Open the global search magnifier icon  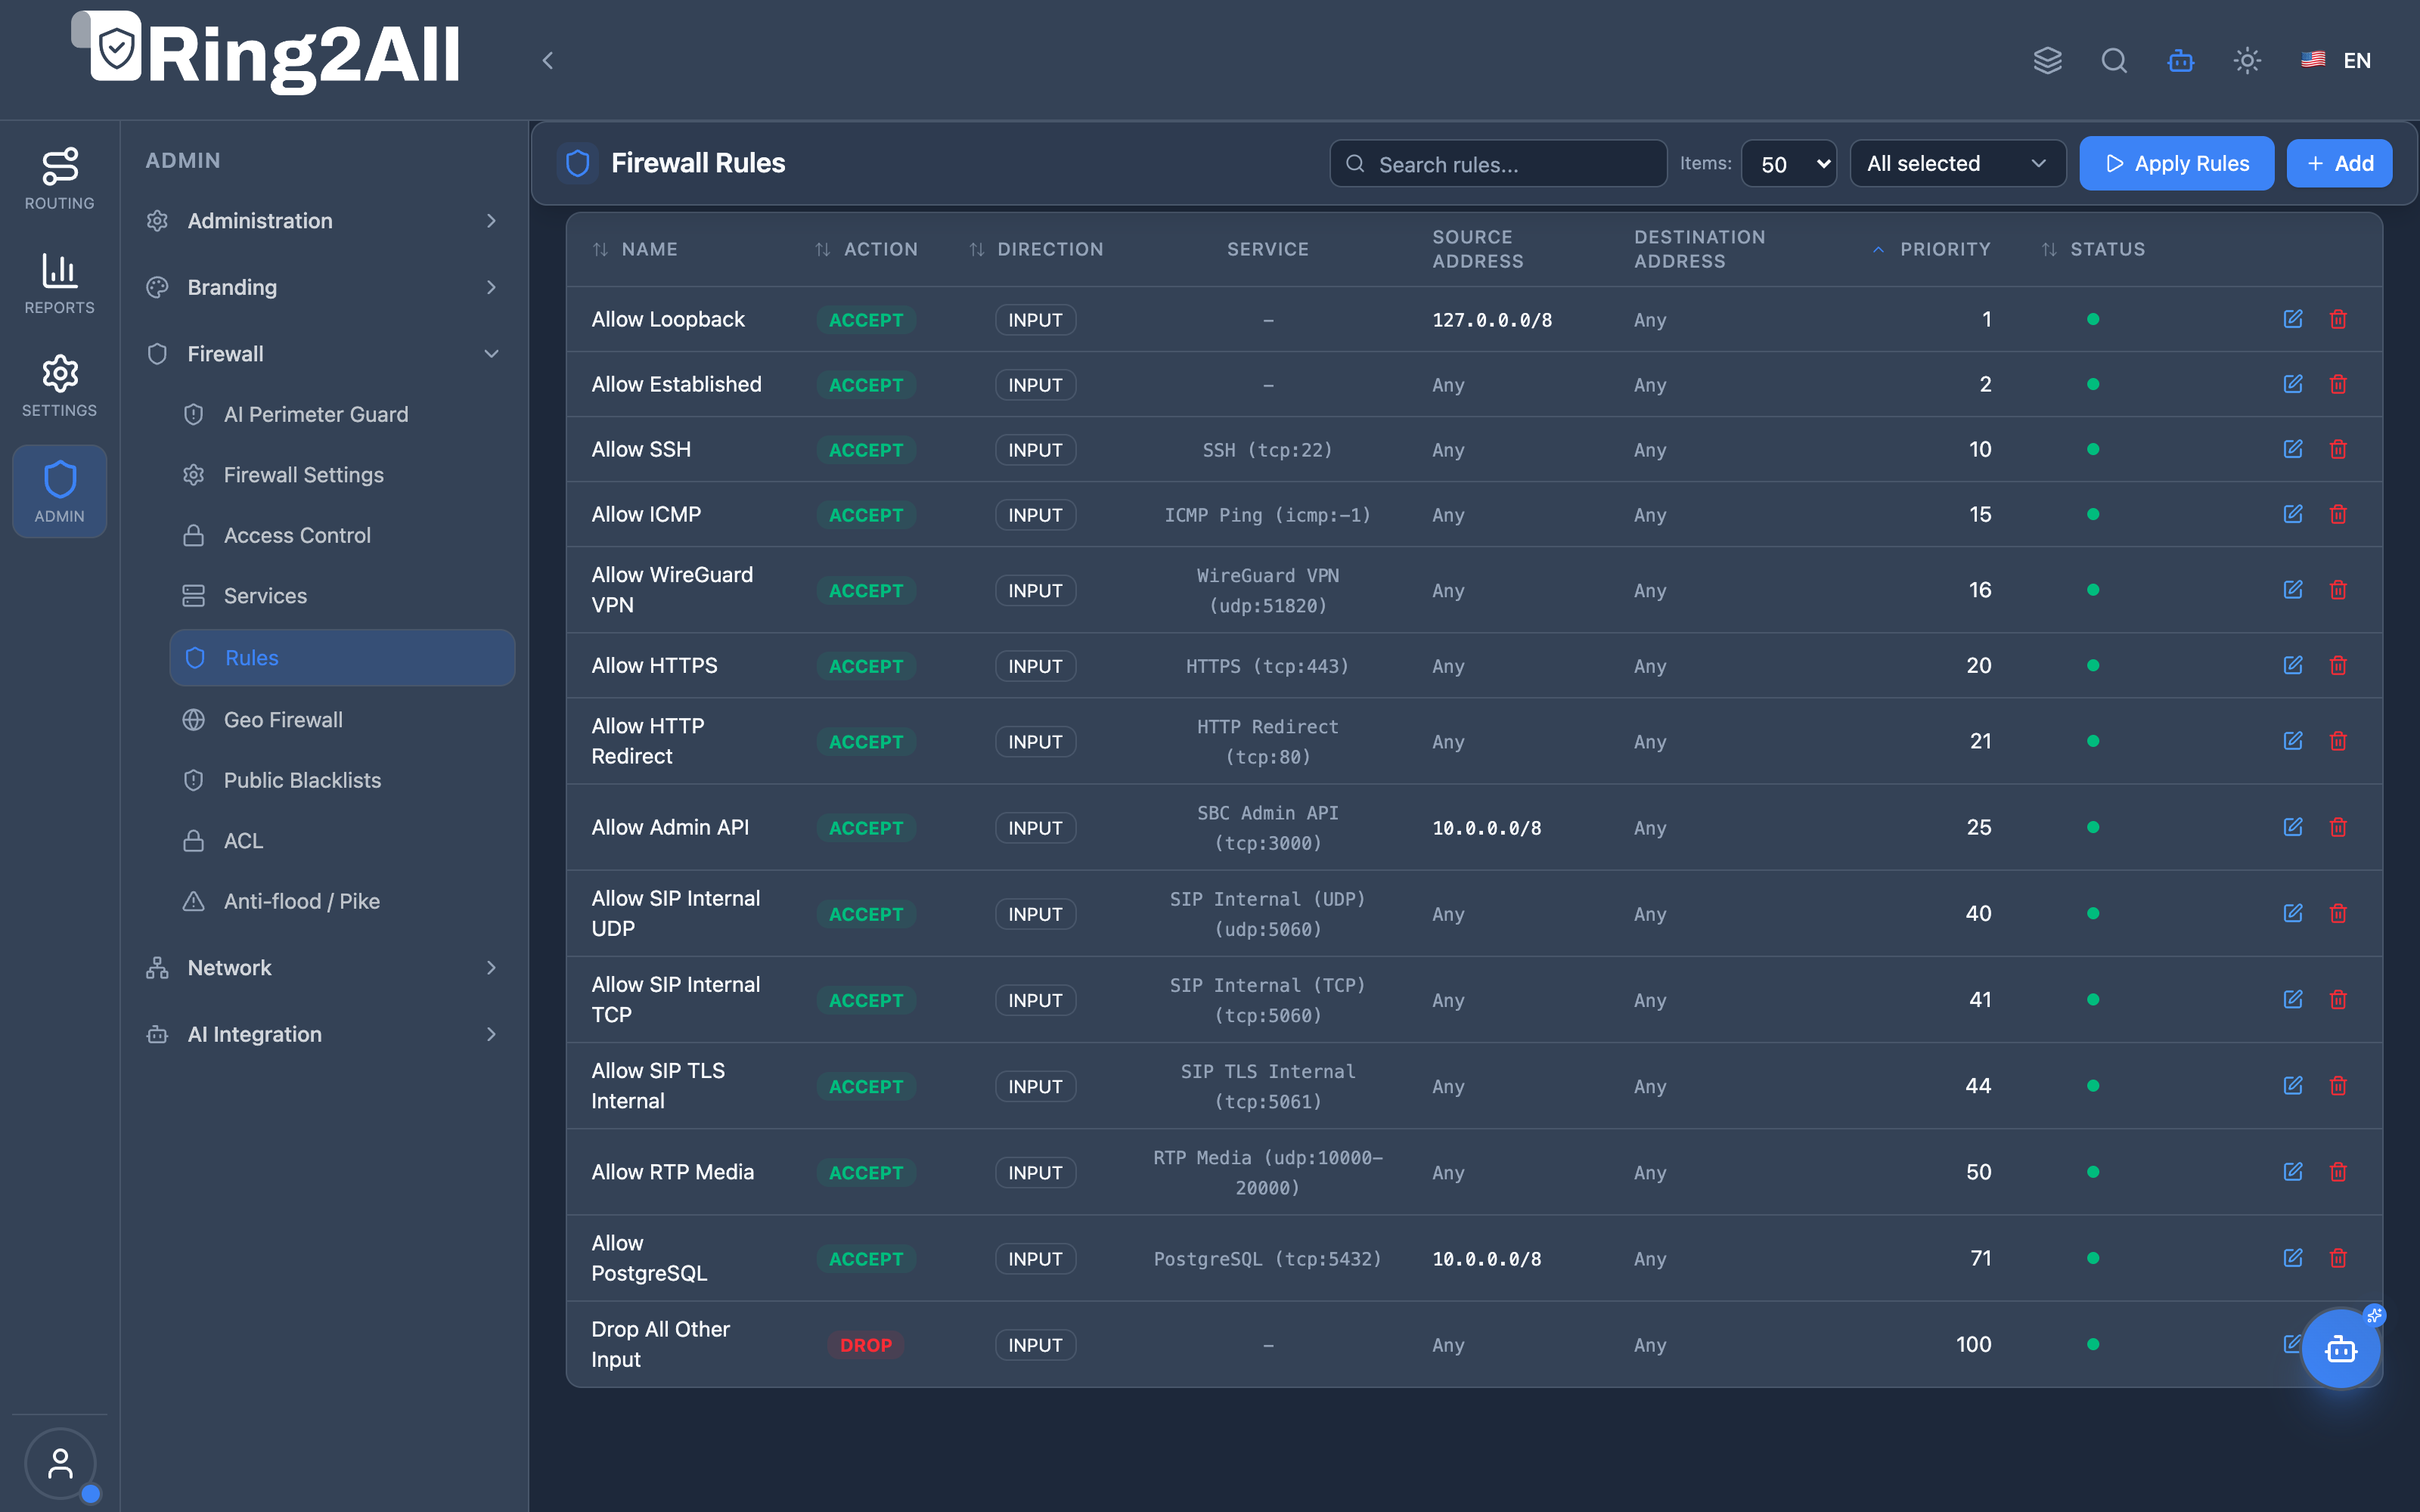coord(2114,60)
